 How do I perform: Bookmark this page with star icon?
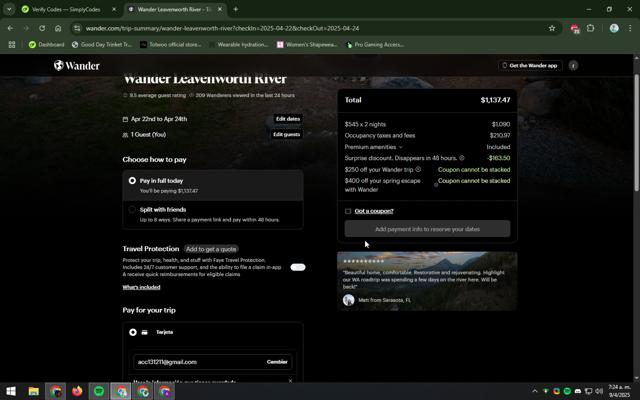552,28
